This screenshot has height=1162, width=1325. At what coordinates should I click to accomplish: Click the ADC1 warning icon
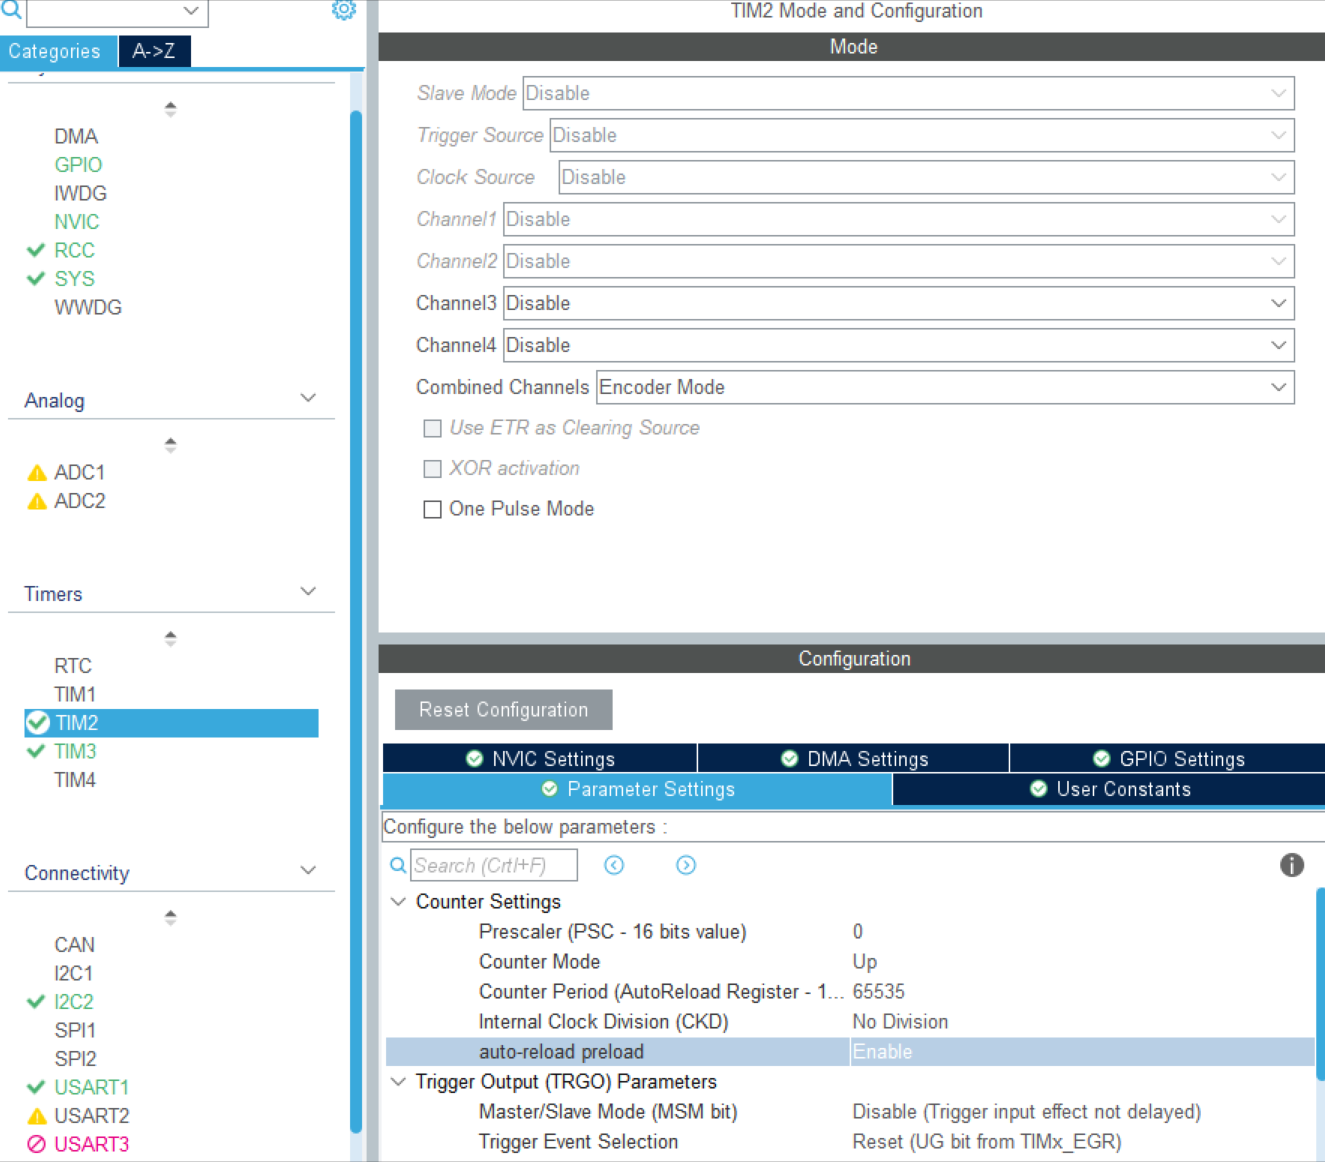click(37, 472)
